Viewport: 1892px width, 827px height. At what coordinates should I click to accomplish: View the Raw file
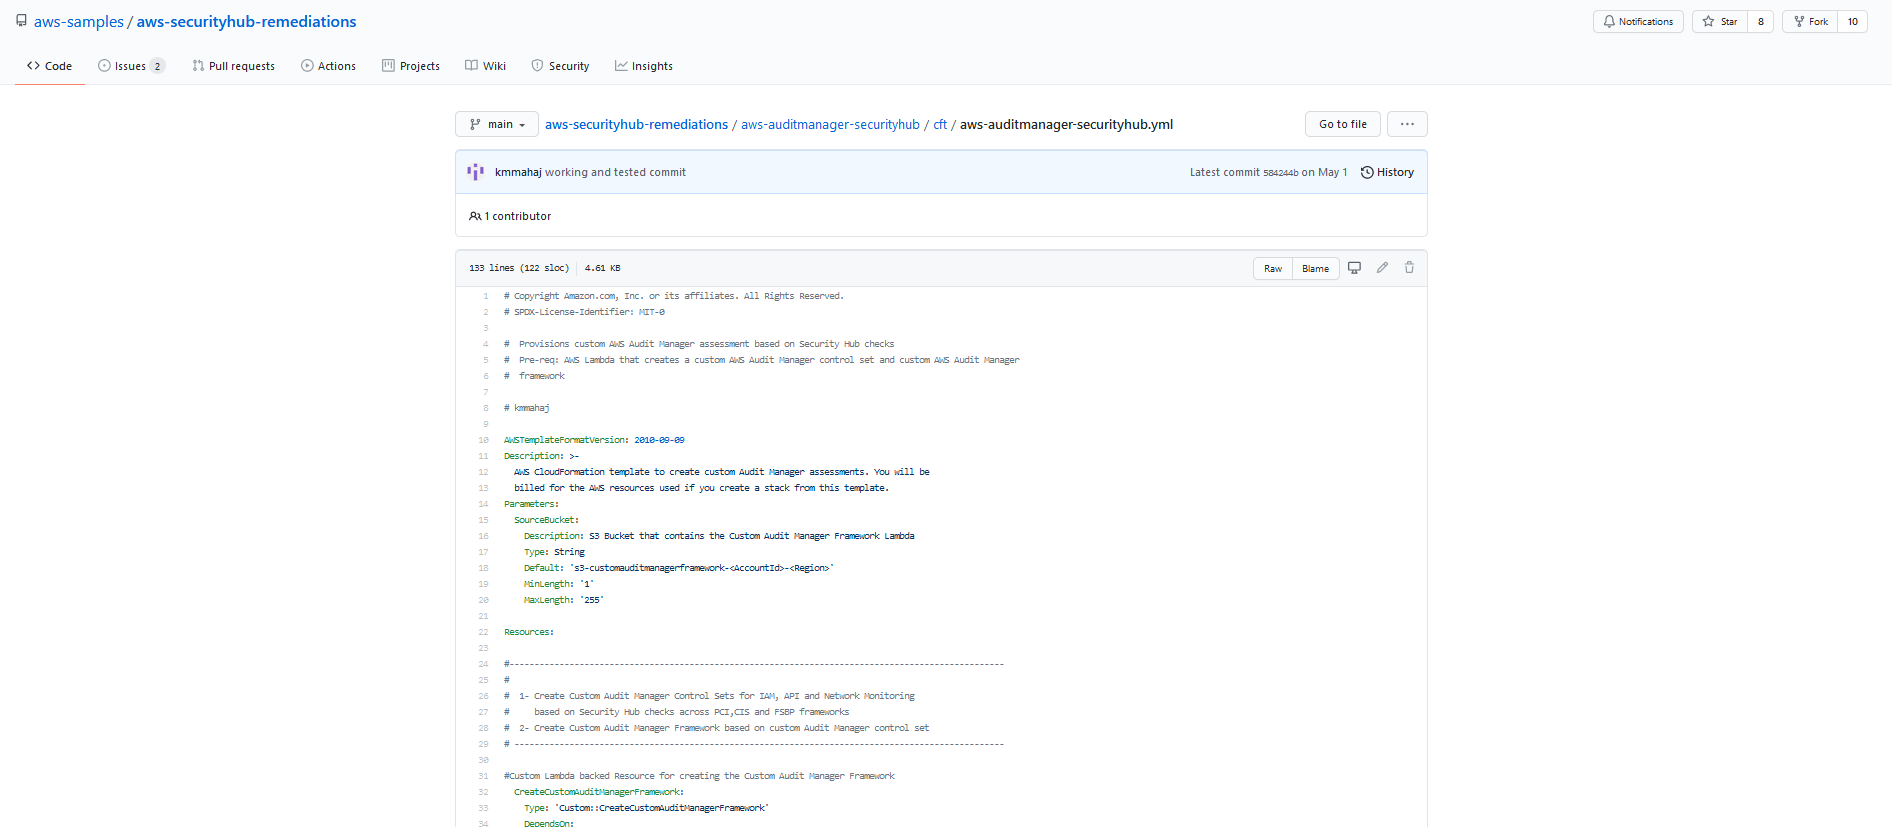point(1273,268)
